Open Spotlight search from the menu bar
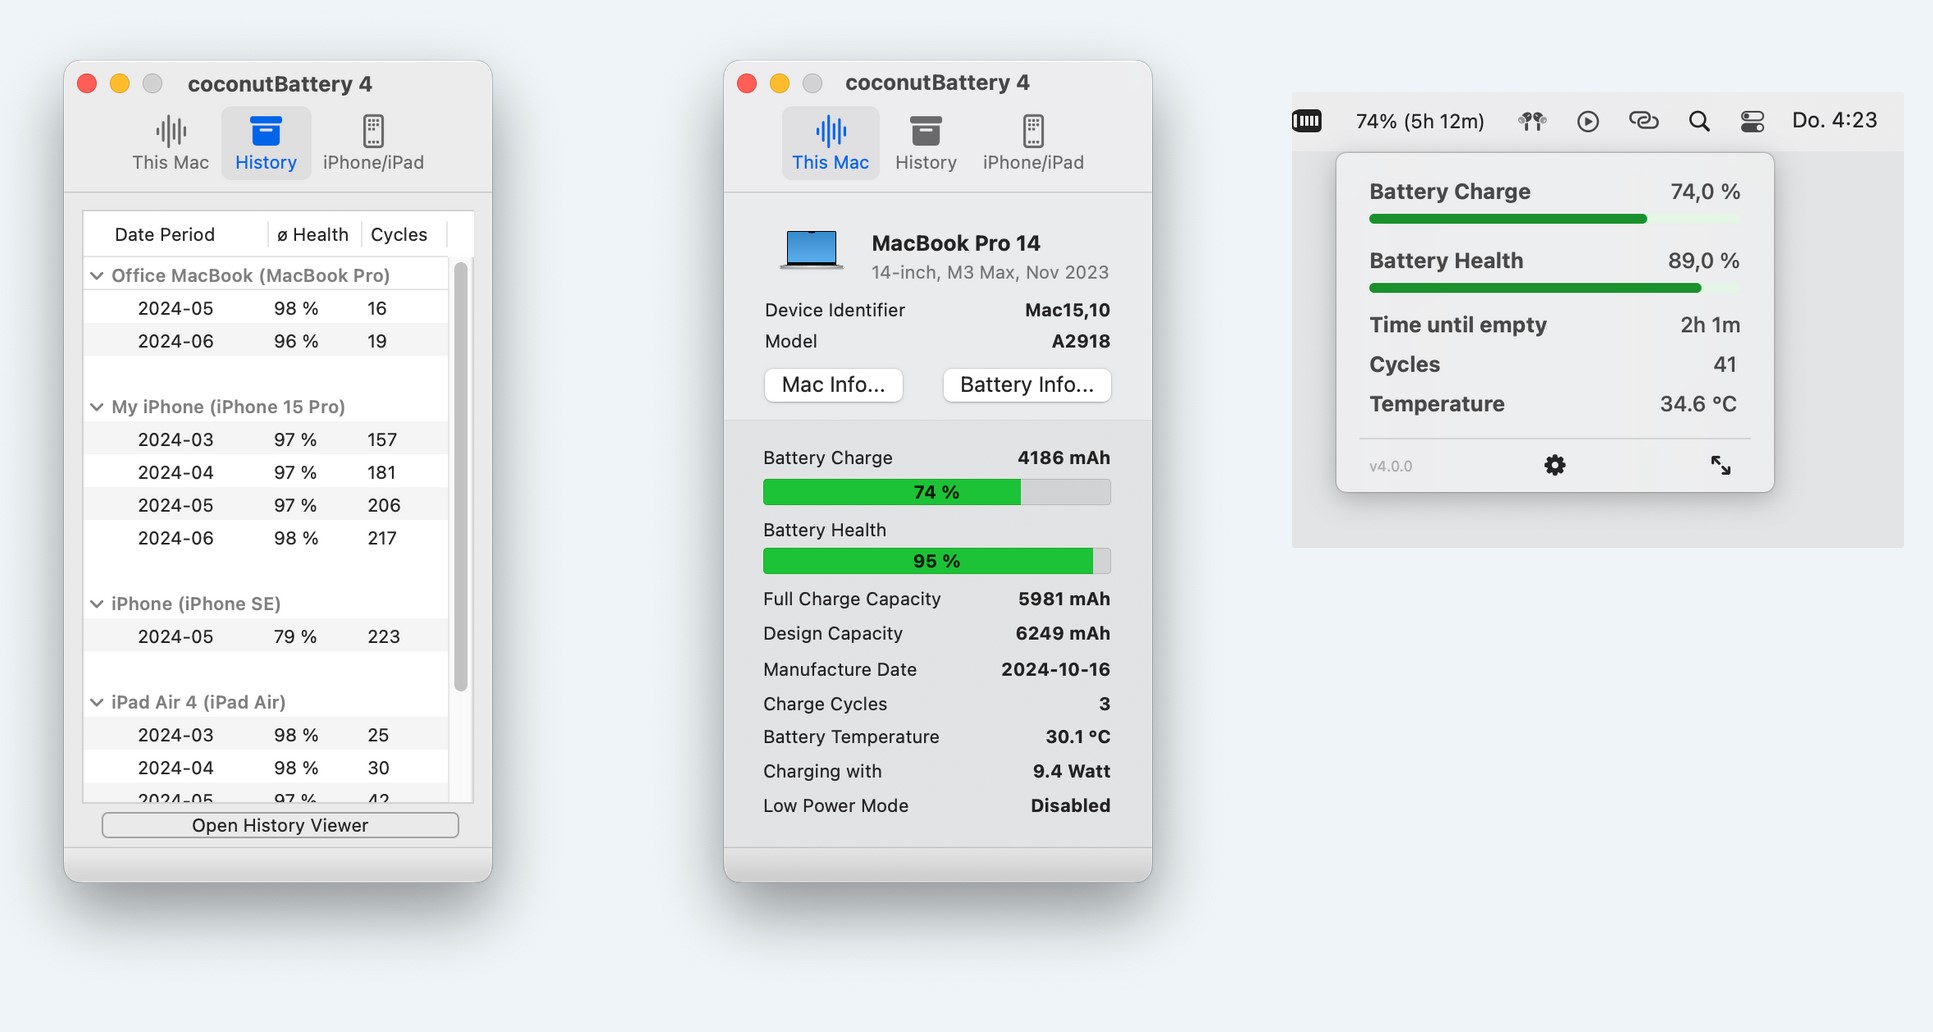Viewport: 1933px width, 1032px height. click(1698, 120)
